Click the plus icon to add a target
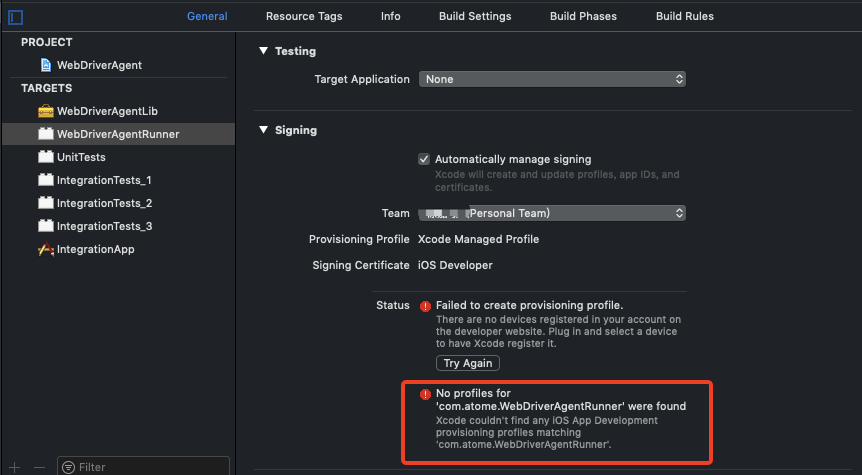The height and width of the screenshot is (475, 862). click(15, 467)
